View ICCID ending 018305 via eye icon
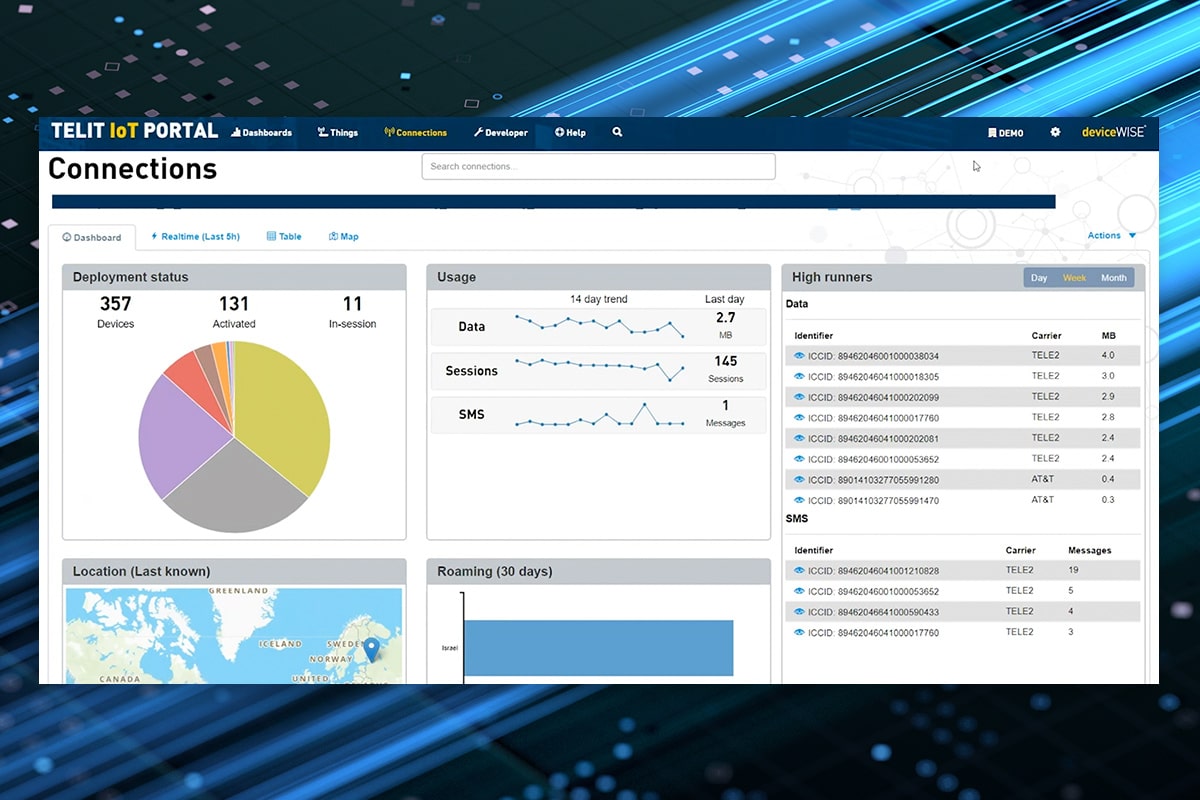The image size is (1200, 800). [x=799, y=376]
